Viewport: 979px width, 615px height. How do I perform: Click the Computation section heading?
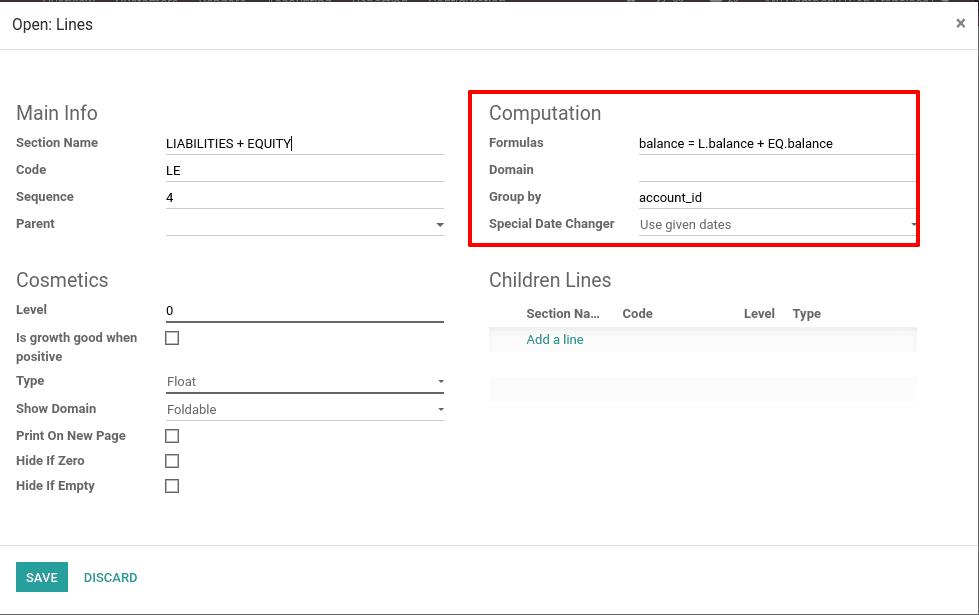pos(545,113)
